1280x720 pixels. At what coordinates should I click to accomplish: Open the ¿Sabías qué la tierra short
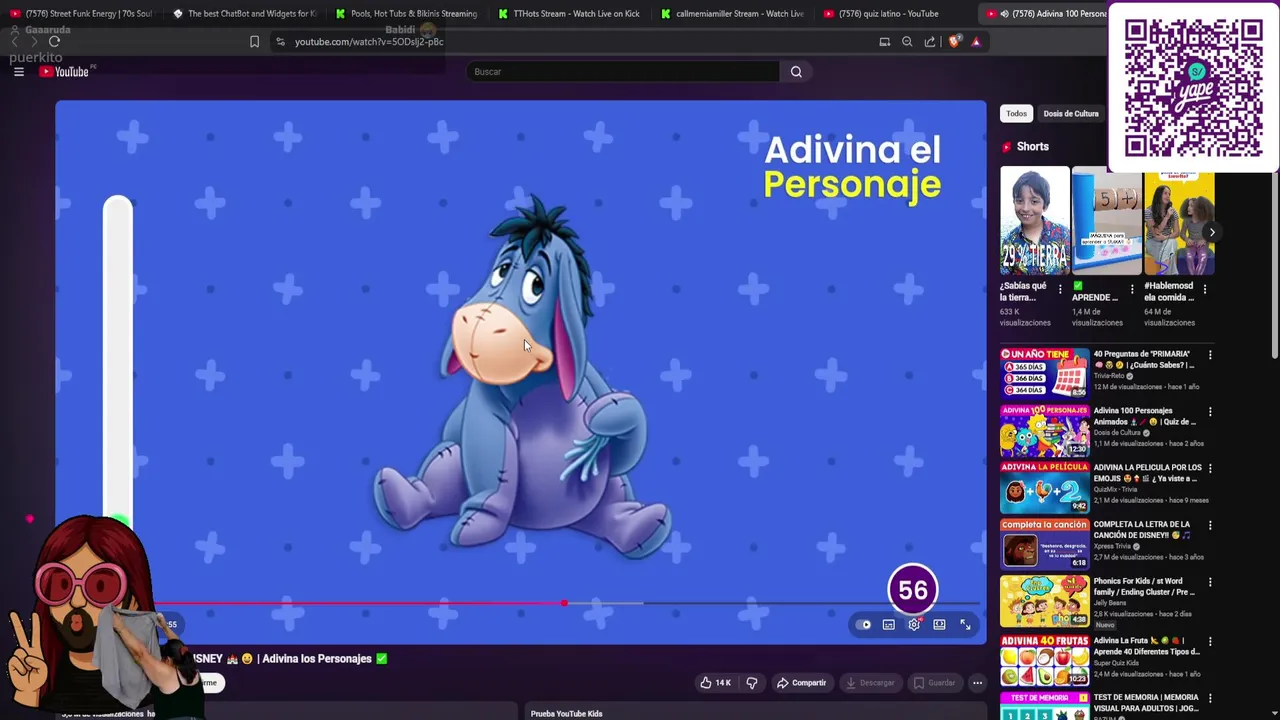(x=1035, y=222)
